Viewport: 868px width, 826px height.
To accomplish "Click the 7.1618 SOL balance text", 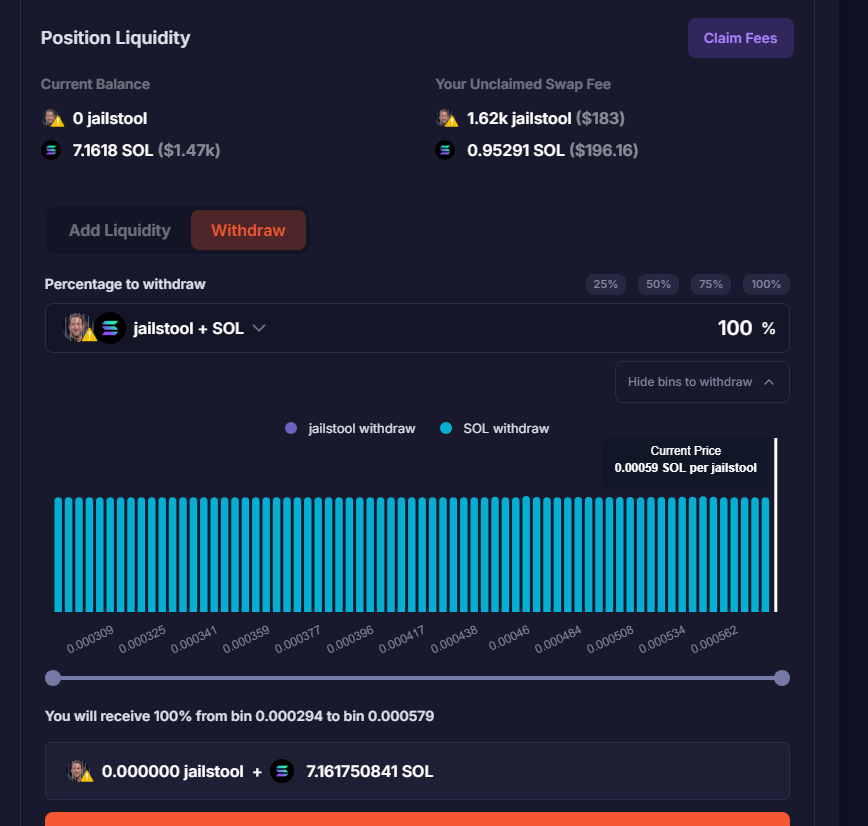I will 113,151.
